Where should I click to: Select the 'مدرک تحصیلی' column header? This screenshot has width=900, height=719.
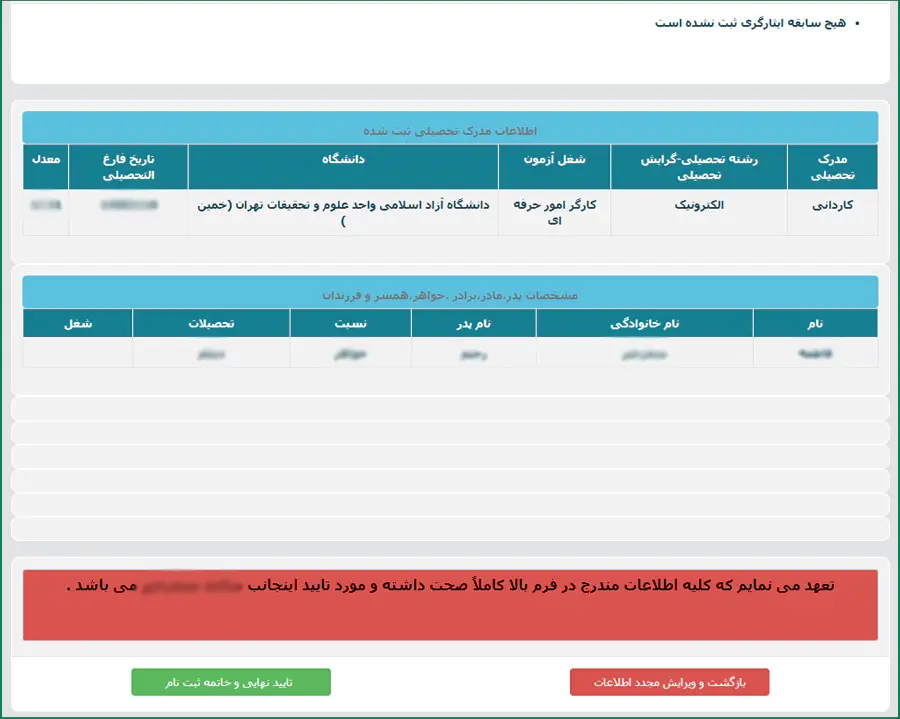click(831, 167)
